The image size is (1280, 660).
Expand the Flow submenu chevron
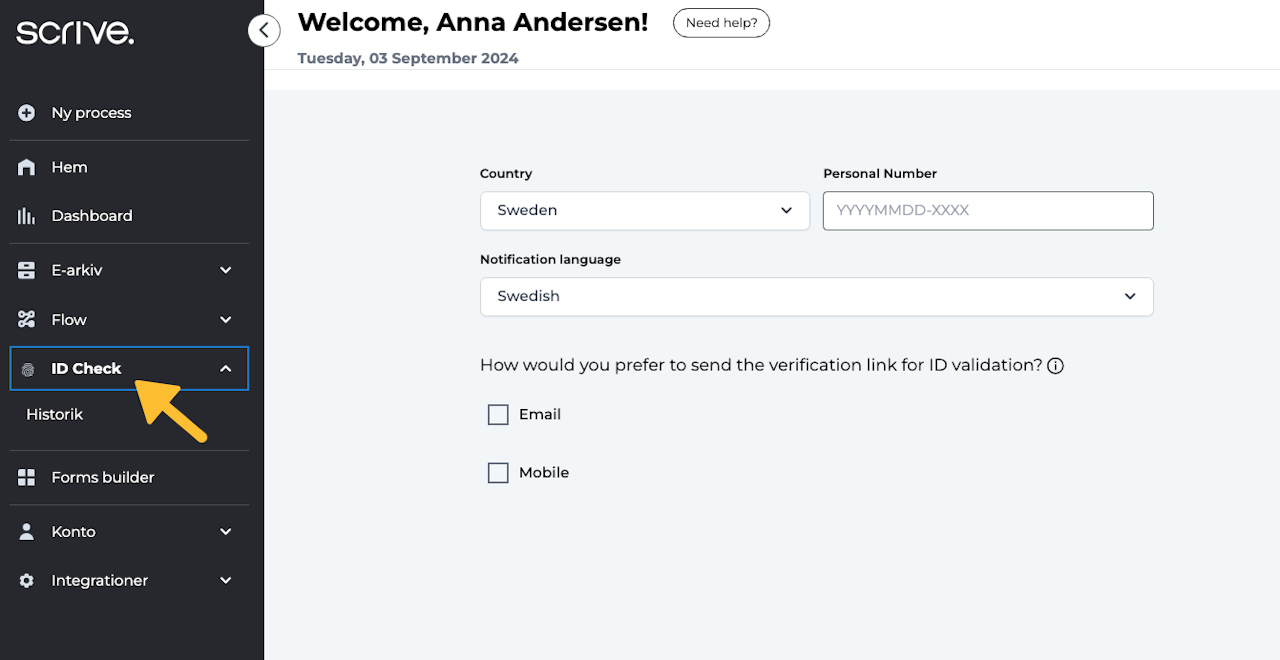coord(226,320)
